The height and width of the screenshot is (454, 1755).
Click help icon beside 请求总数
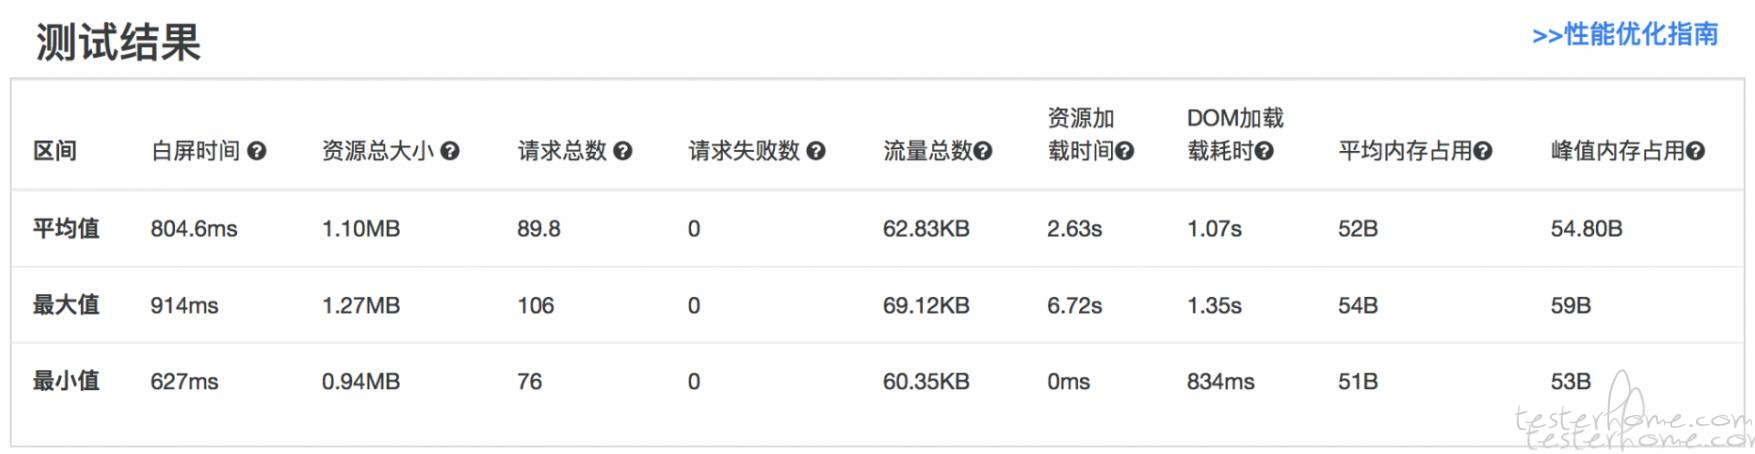[623, 151]
